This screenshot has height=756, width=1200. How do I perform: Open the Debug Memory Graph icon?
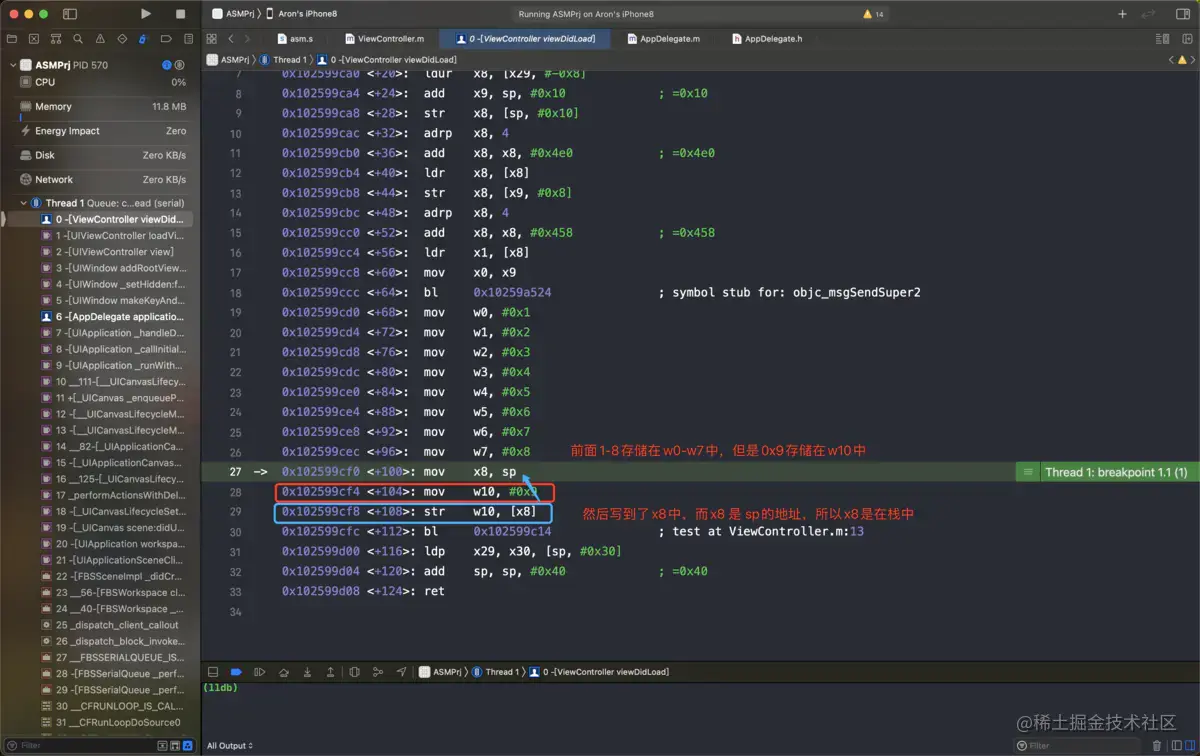tap(377, 672)
